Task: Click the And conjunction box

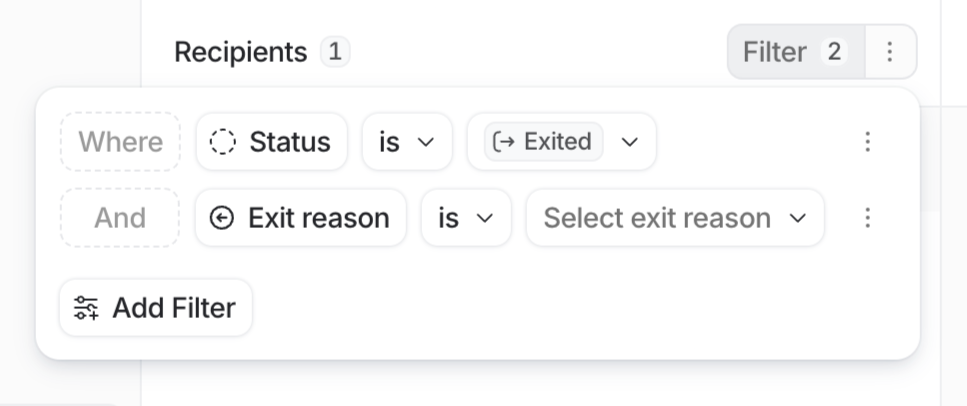Action: [120, 218]
